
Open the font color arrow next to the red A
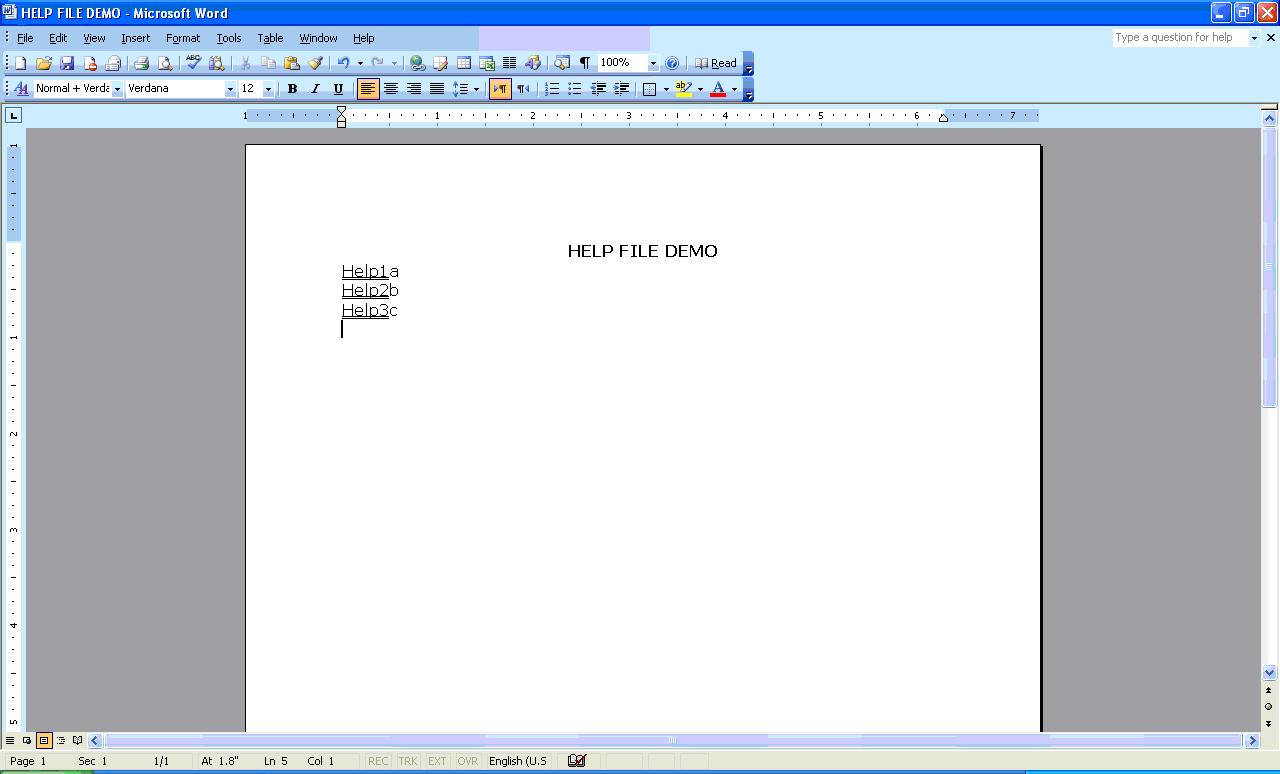click(734, 89)
